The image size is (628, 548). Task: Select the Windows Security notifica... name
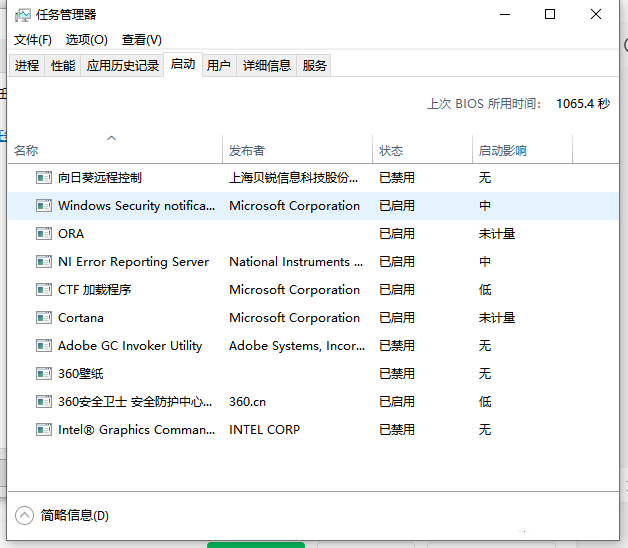tap(137, 206)
